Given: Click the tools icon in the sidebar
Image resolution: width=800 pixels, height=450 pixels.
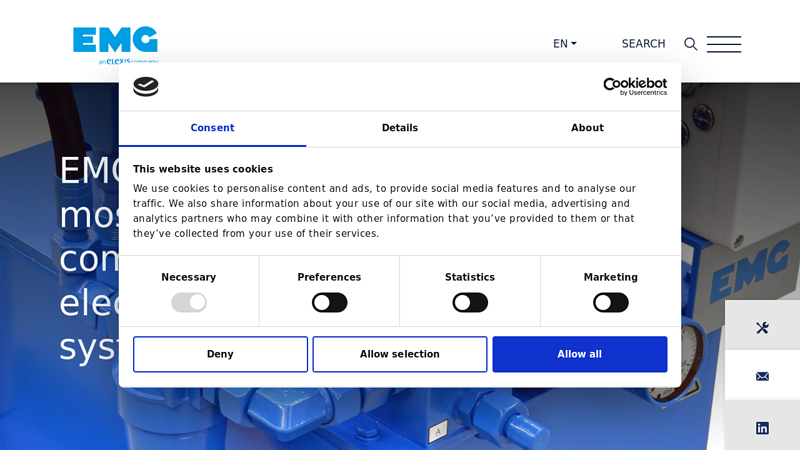Looking at the screenshot, I should (x=762, y=327).
